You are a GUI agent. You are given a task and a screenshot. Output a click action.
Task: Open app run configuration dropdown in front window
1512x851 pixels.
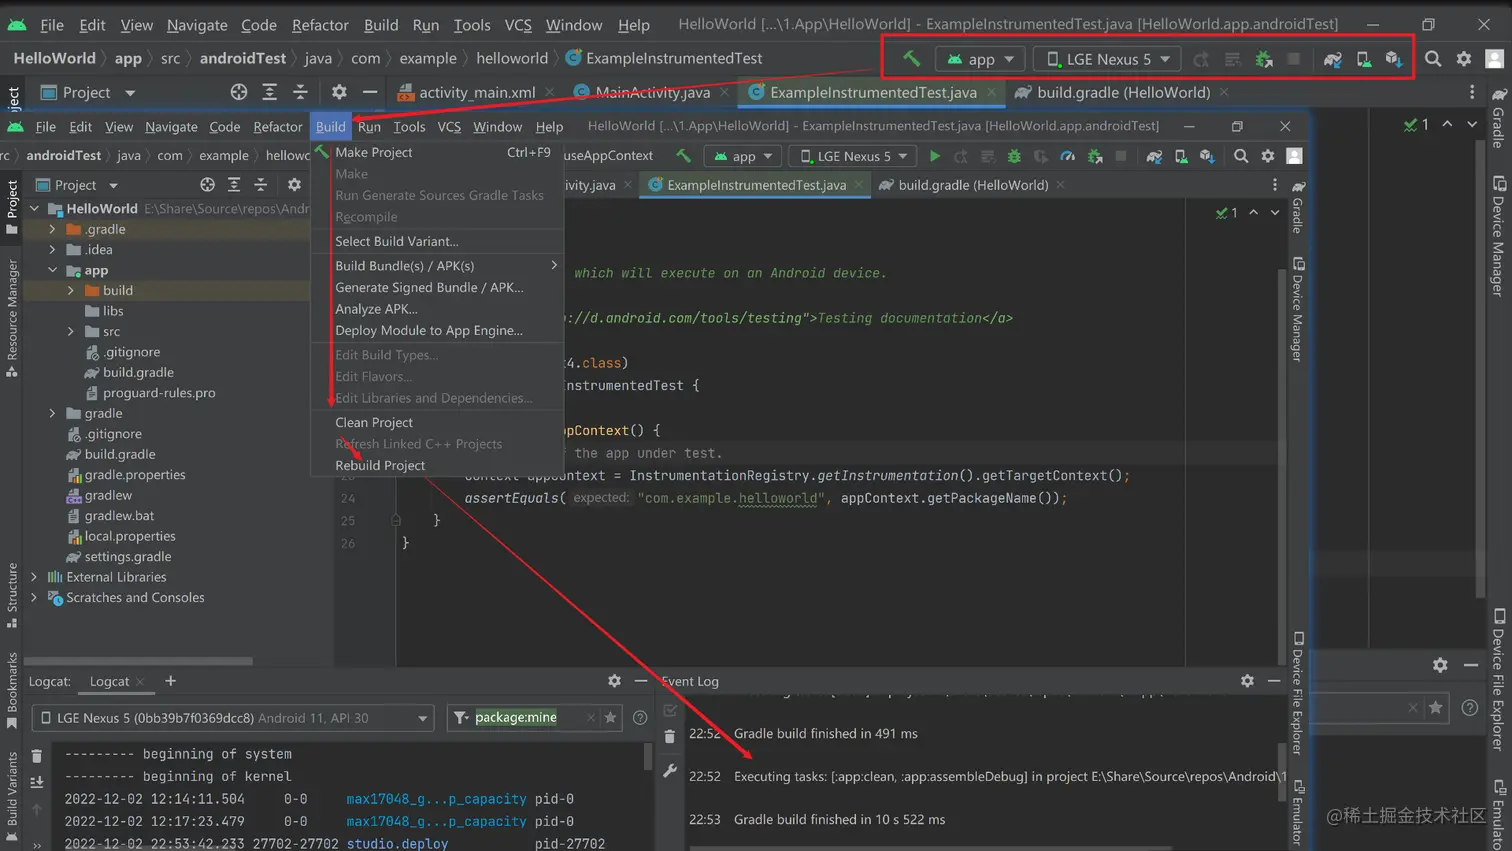743,156
